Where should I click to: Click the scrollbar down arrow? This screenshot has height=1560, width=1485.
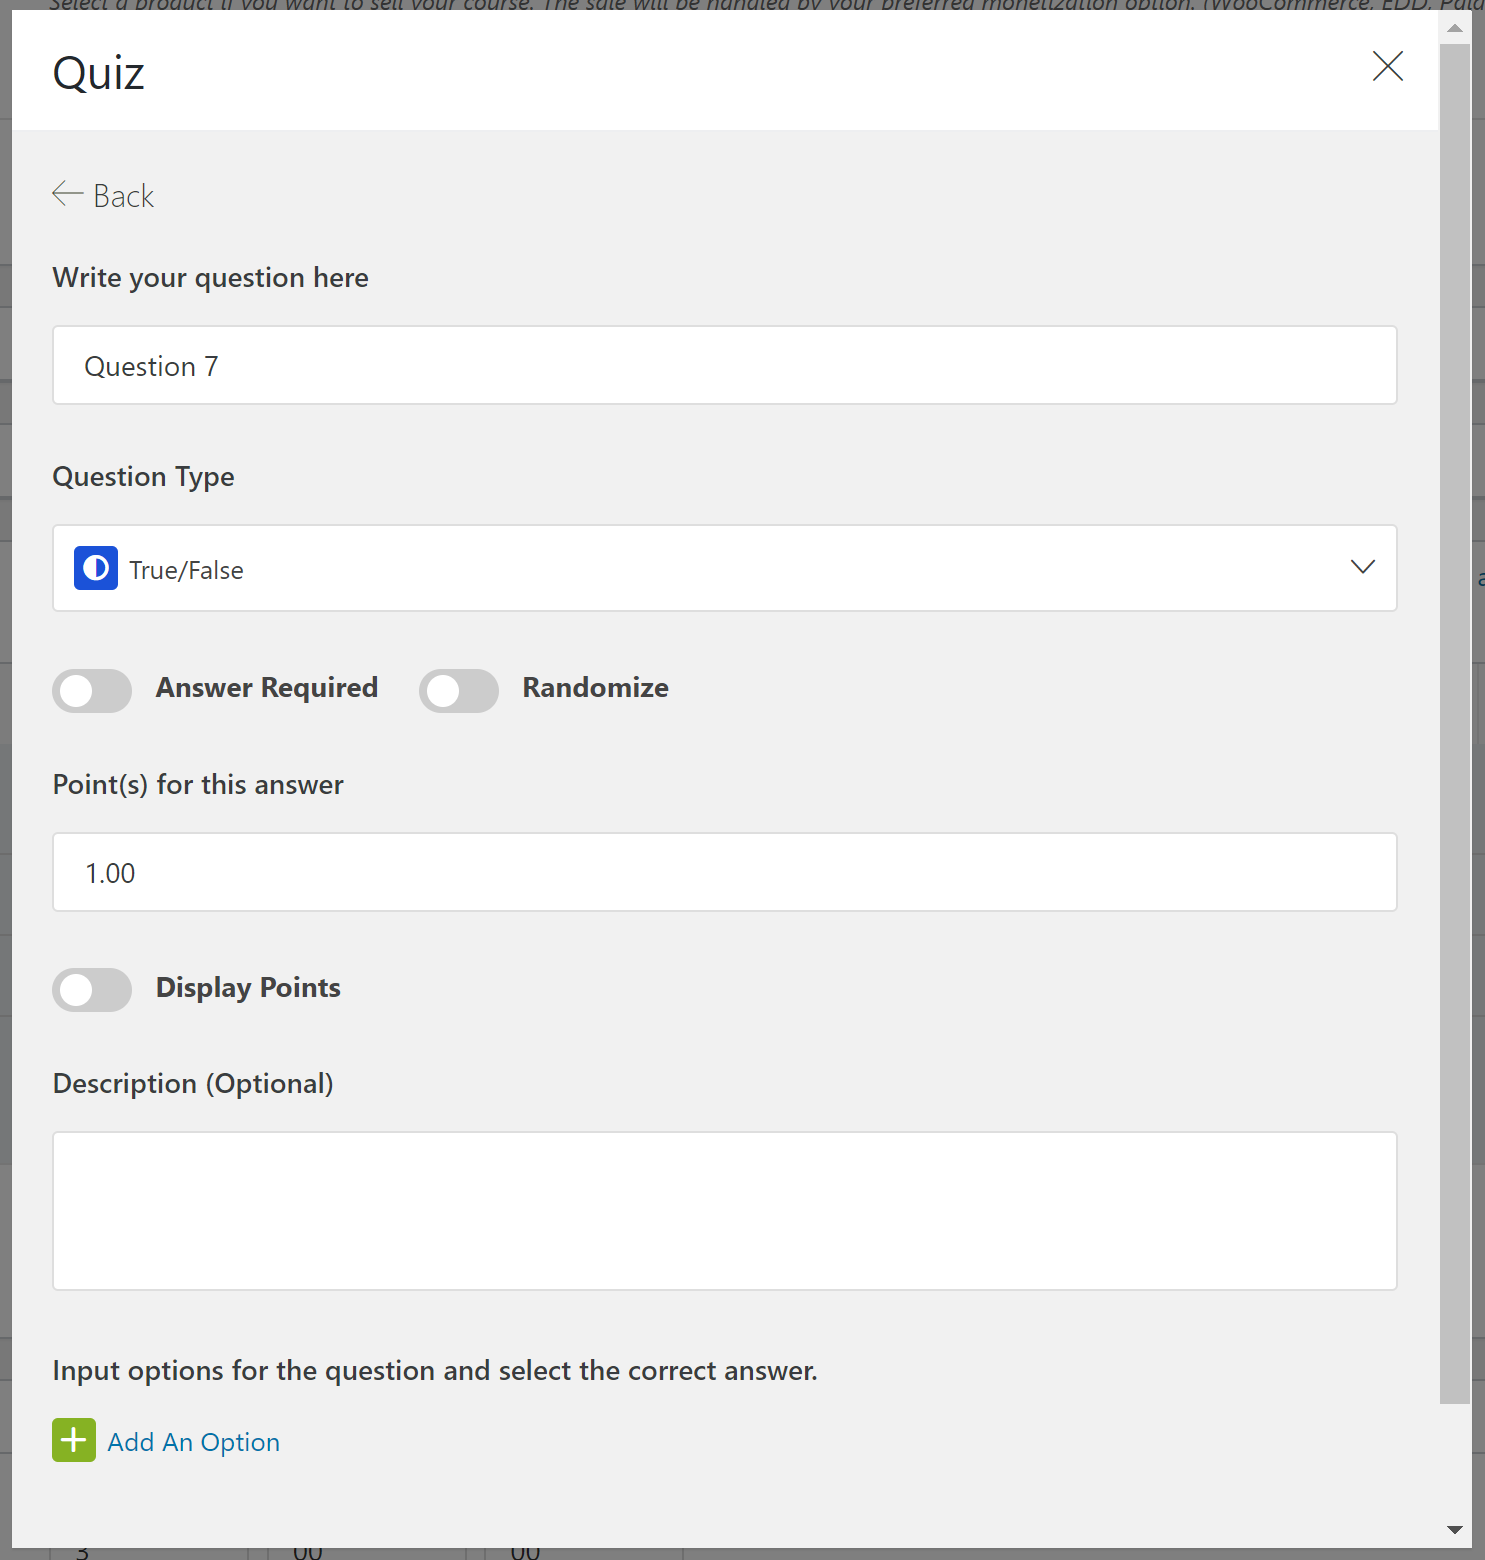(1455, 1530)
